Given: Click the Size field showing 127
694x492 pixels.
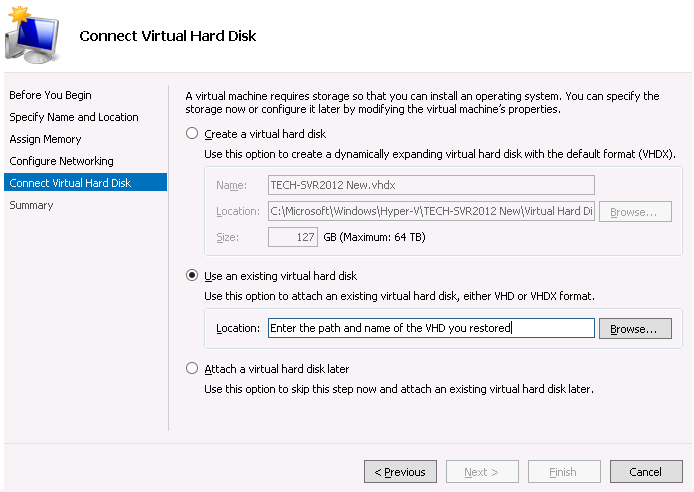Looking at the screenshot, I should [x=293, y=237].
